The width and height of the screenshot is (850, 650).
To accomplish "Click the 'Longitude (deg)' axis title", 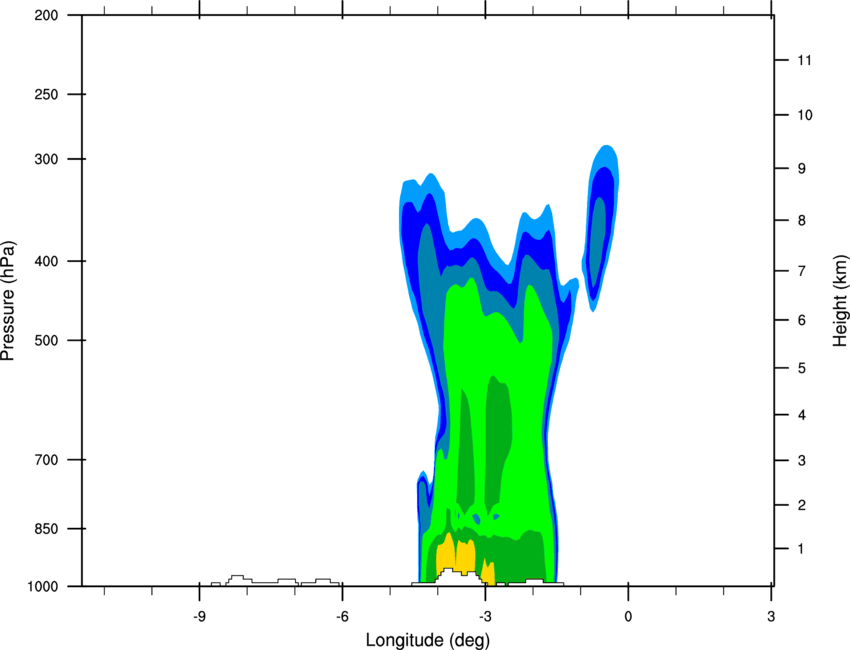I will point(428,640).
